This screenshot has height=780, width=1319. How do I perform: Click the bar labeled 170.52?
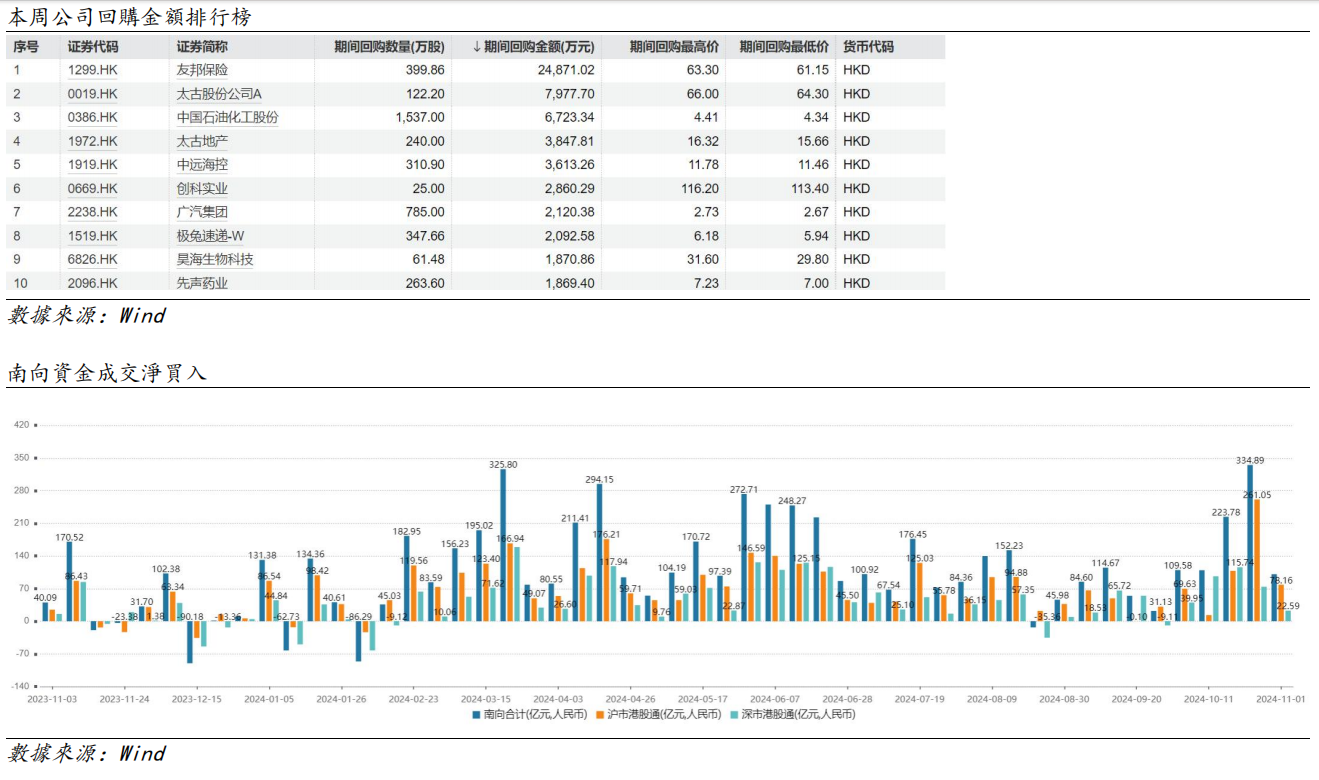(x=70, y=581)
